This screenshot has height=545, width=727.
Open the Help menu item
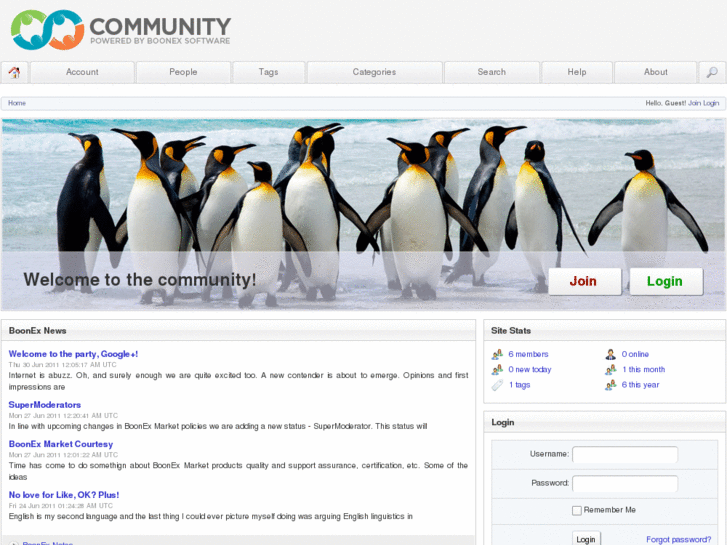coord(577,72)
